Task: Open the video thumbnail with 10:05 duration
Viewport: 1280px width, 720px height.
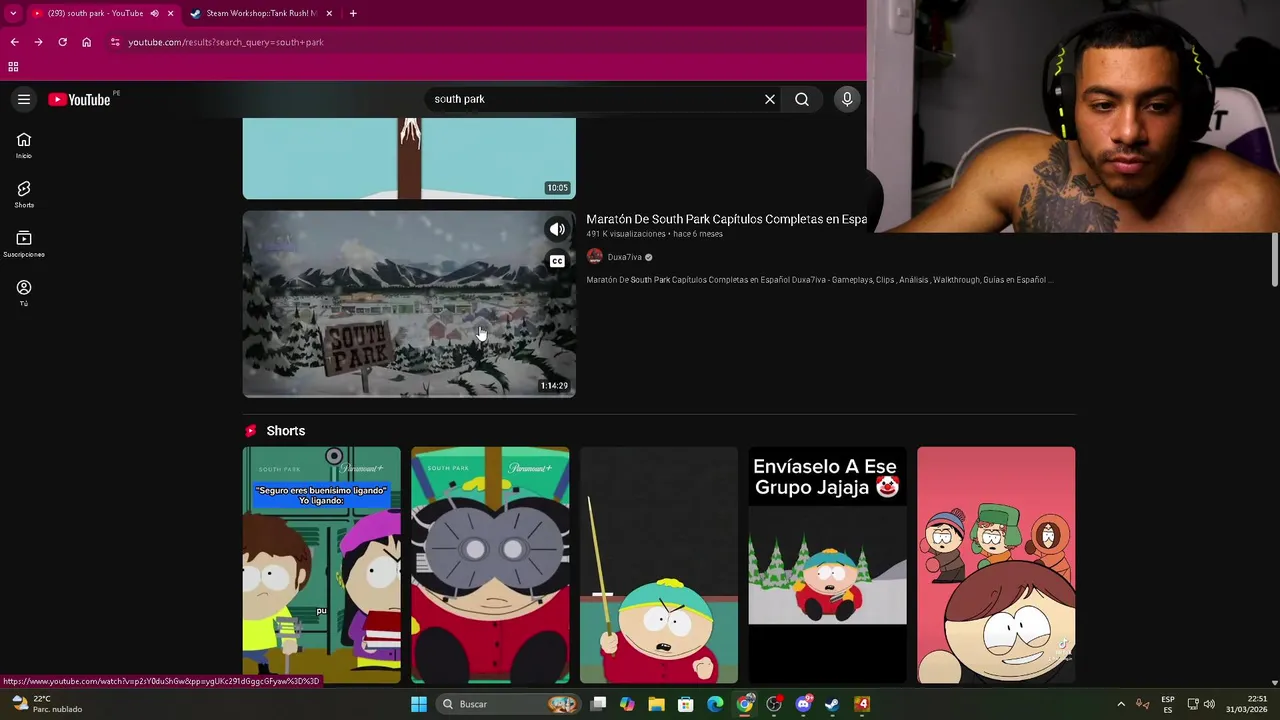Action: point(409,158)
